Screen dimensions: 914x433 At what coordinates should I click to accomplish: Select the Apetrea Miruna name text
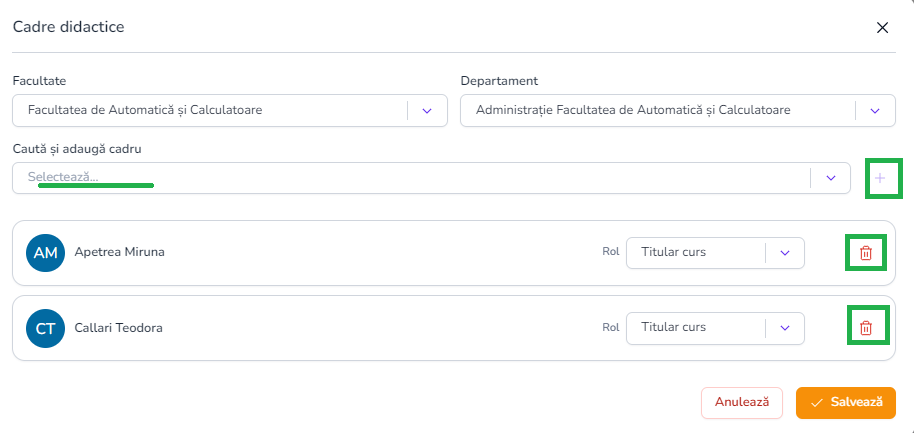click(x=120, y=252)
